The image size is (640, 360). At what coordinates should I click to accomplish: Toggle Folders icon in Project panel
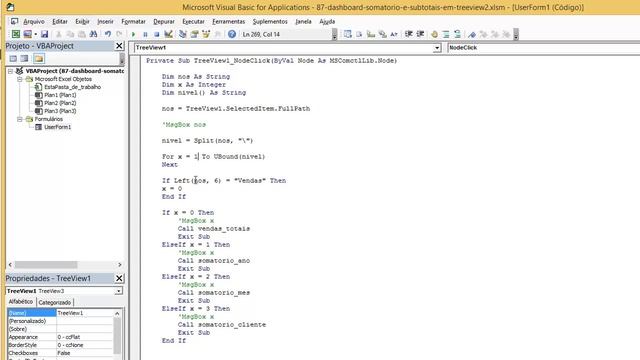[39, 58]
